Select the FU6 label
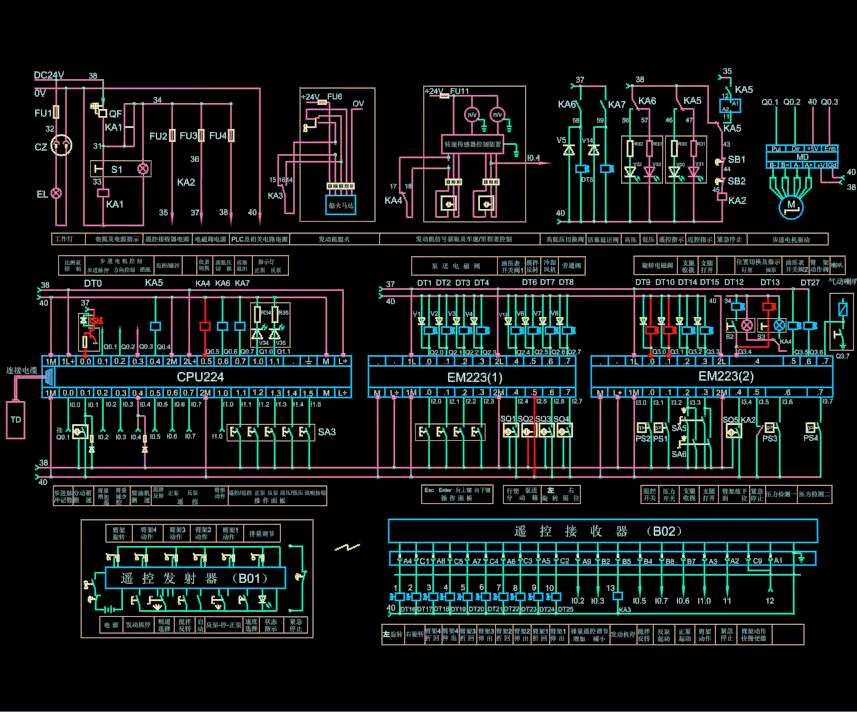Image resolution: width=857 pixels, height=712 pixels. pos(334,97)
